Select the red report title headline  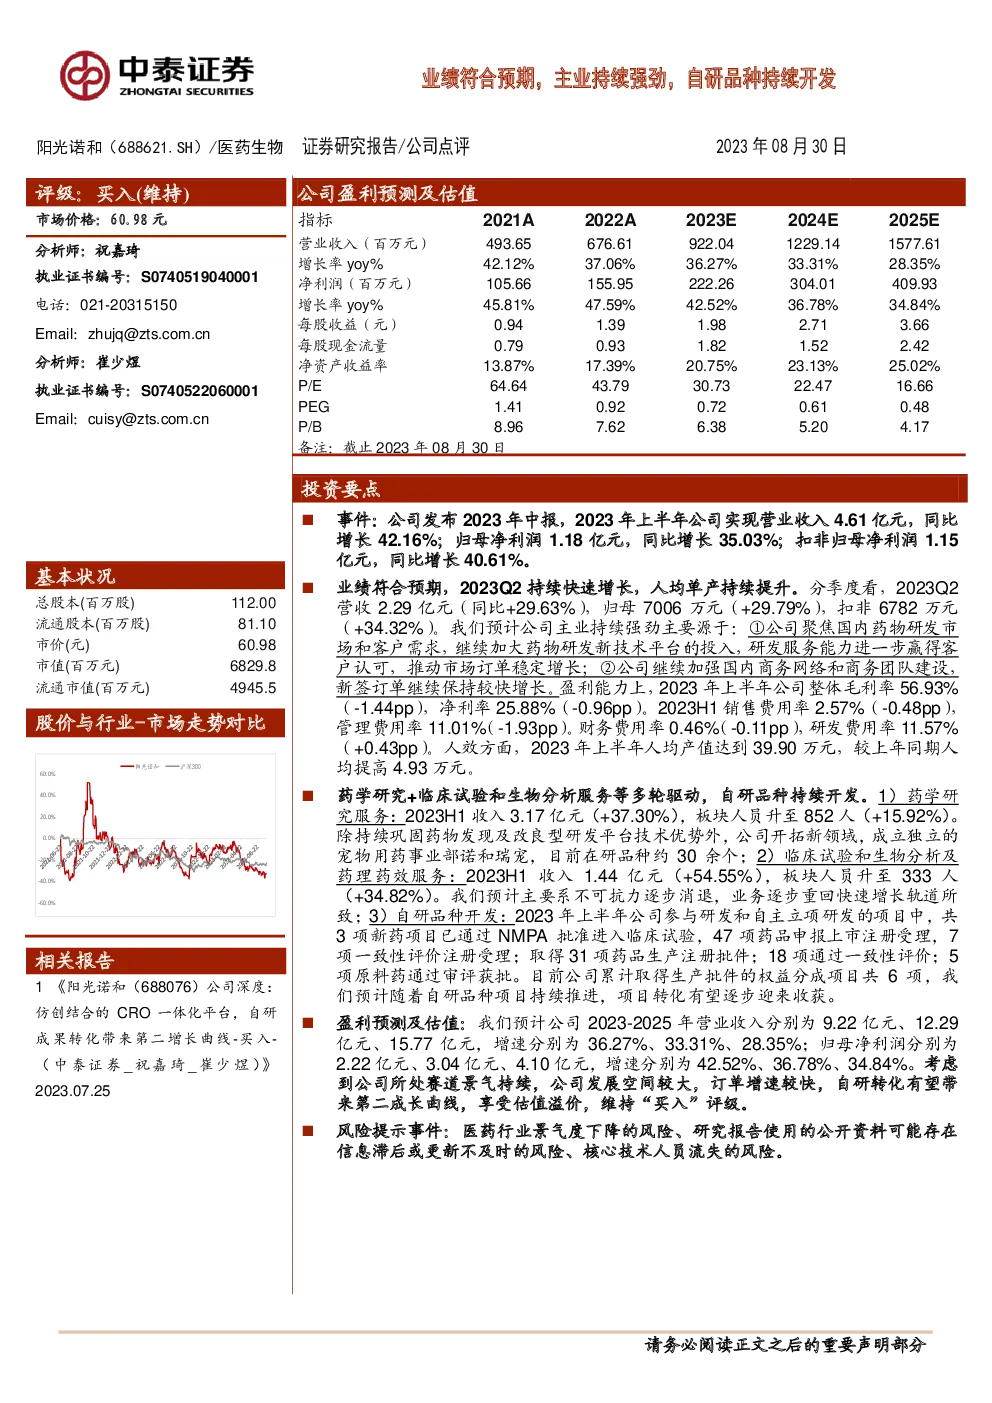628,79
